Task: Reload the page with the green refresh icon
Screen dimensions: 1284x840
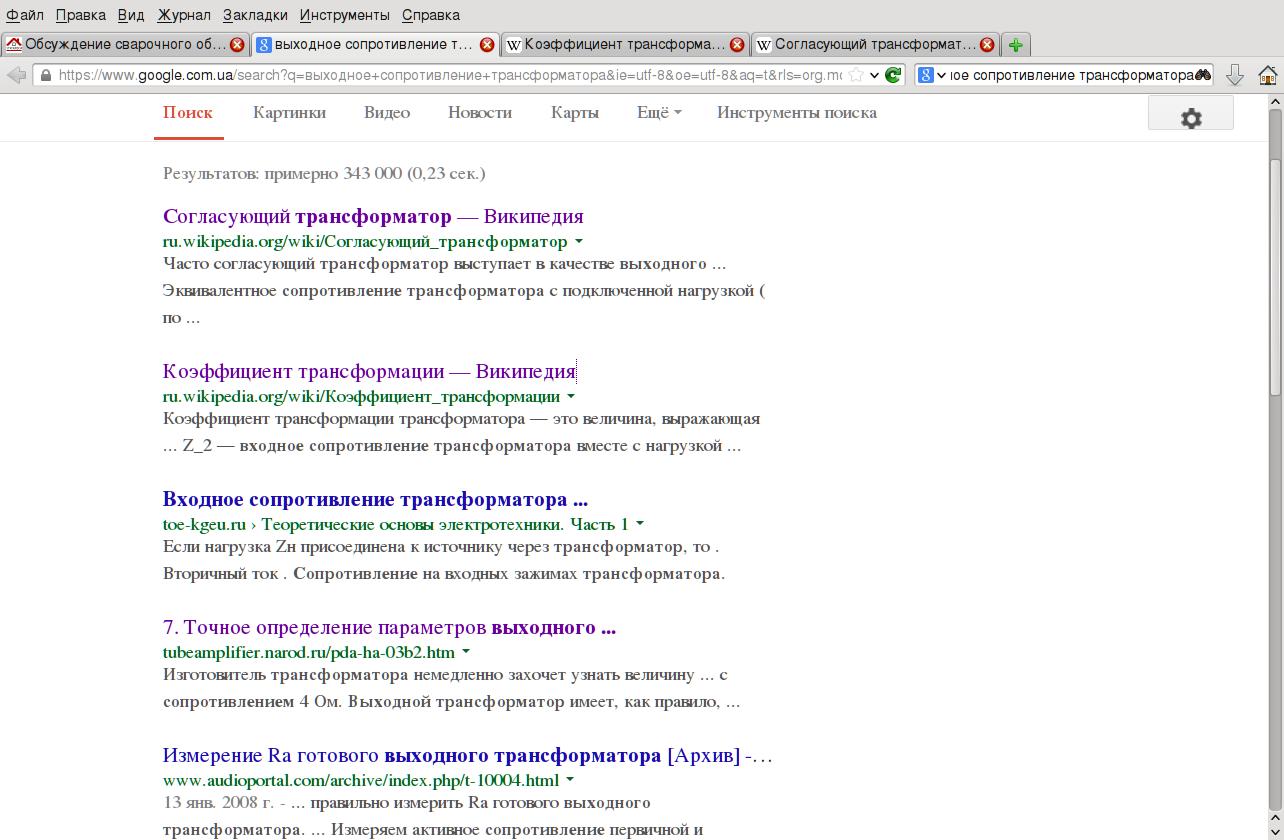Action: tap(894, 75)
